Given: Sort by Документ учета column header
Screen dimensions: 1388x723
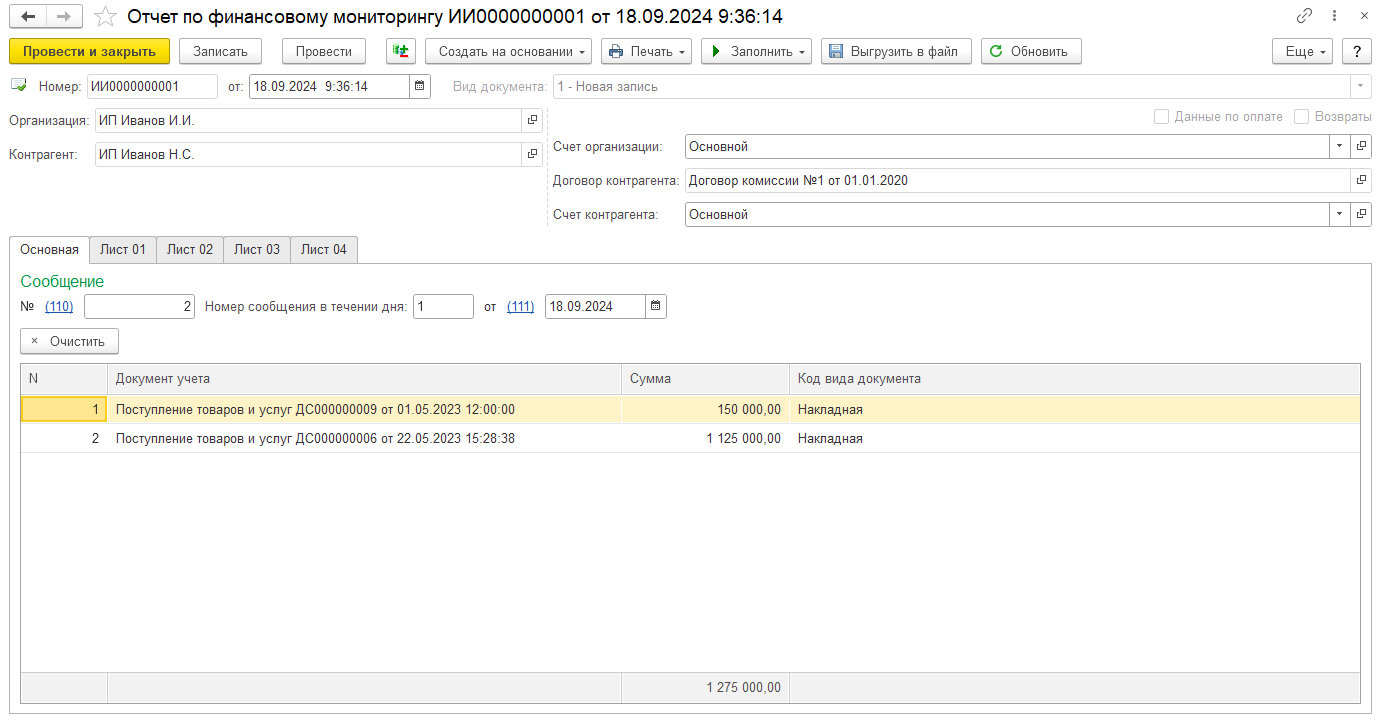Looking at the screenshot, I should (364, 379).
